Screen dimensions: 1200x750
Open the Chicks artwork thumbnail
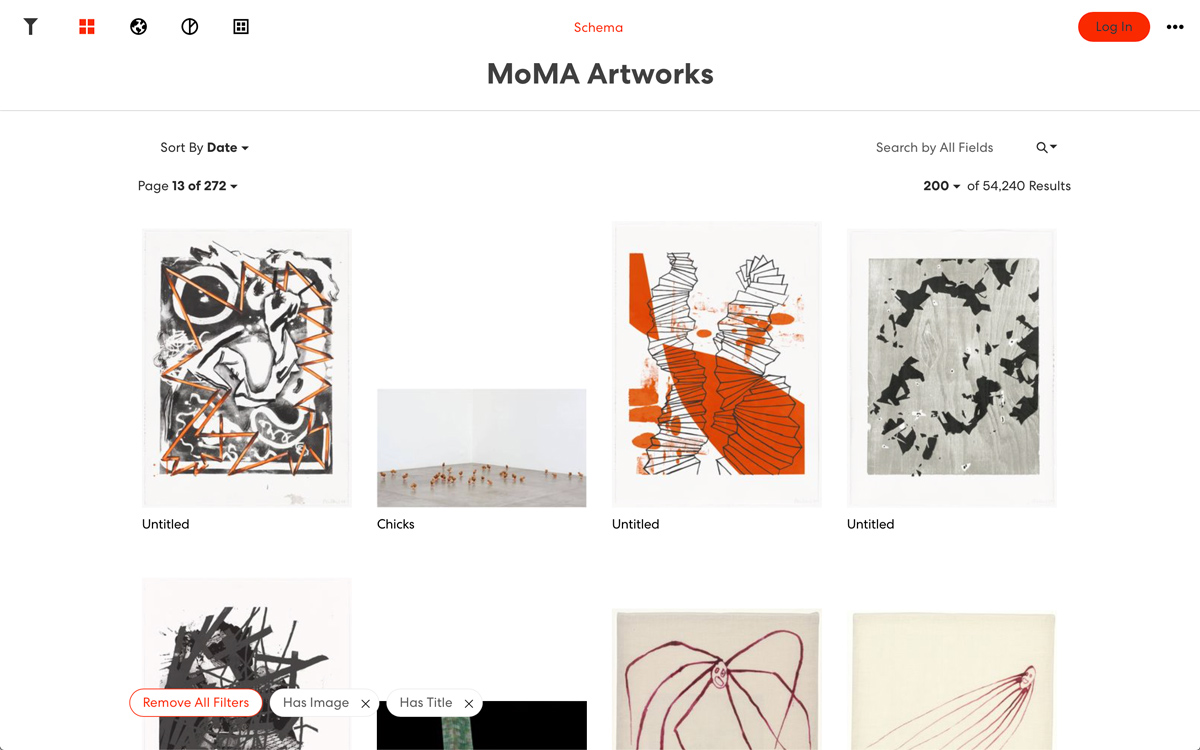click(482, 448)
